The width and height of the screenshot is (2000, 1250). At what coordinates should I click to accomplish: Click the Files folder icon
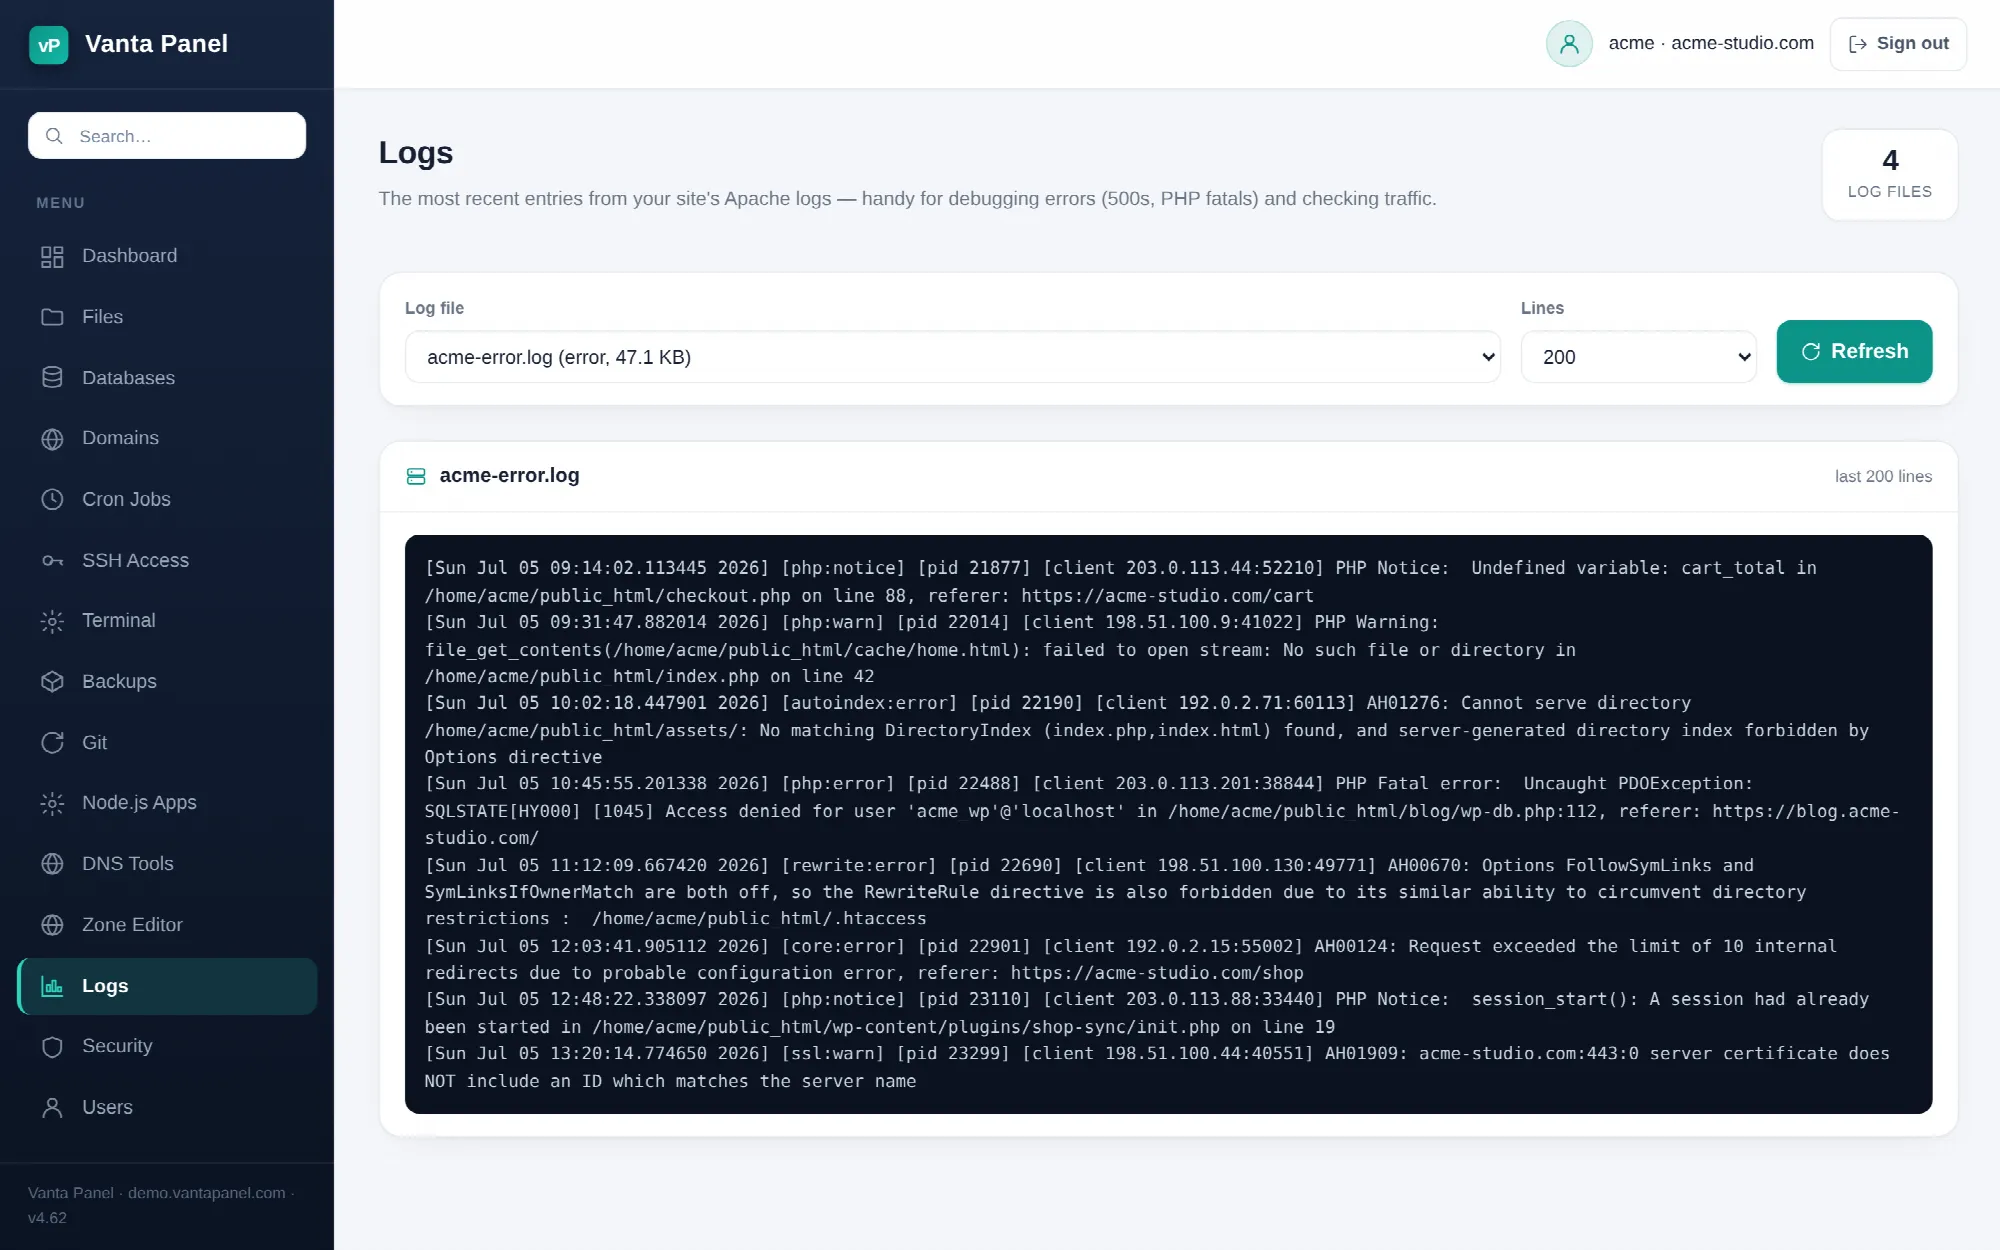[52, 317]
